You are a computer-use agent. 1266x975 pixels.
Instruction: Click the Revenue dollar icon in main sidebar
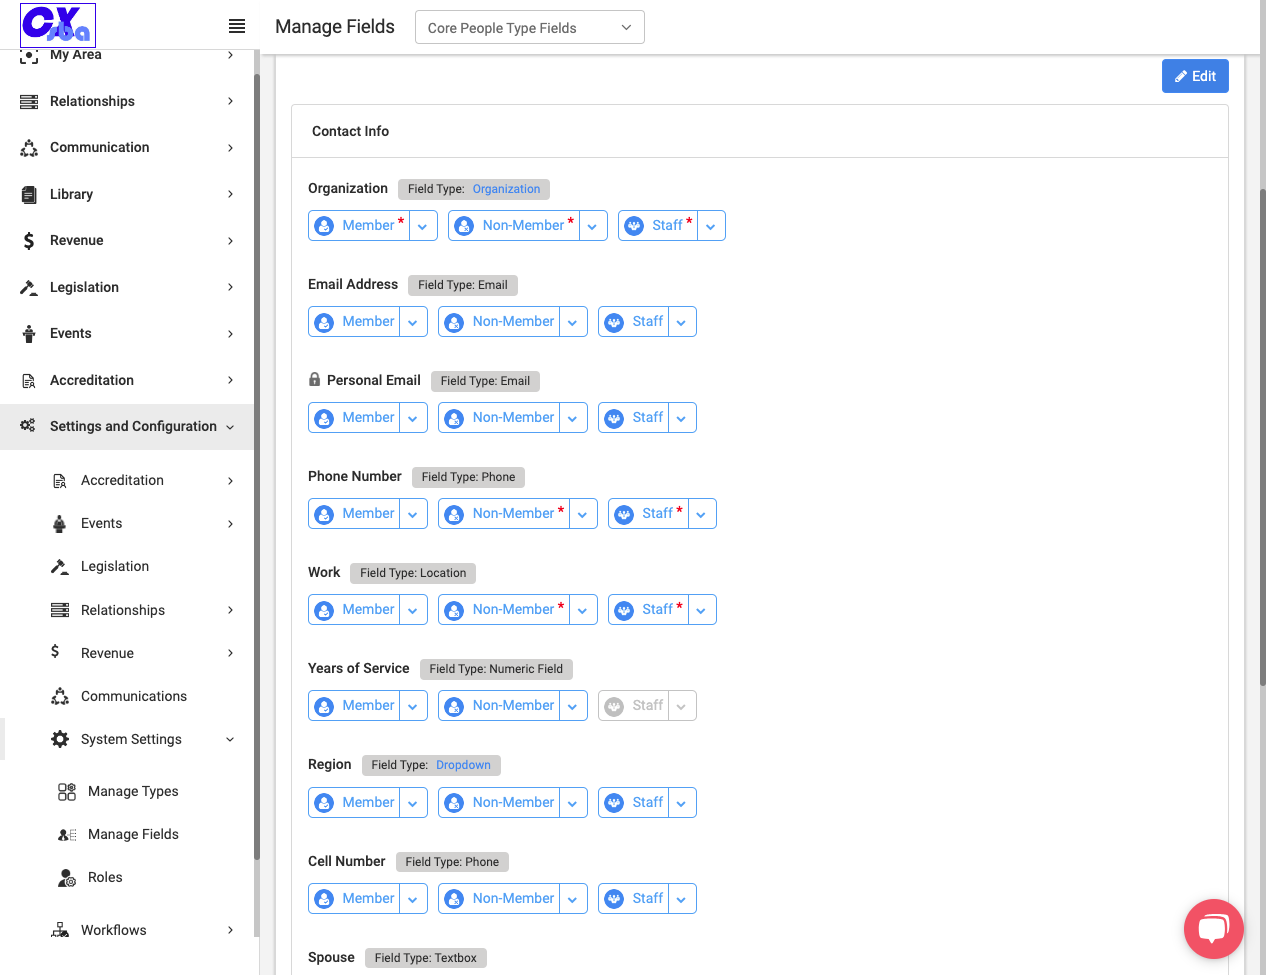tap(29, 241)
